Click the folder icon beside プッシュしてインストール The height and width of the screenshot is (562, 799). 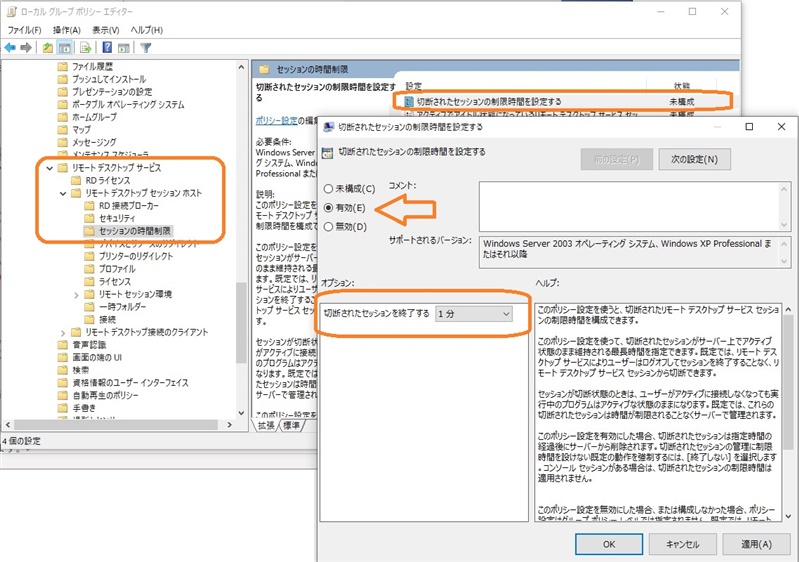63,79
